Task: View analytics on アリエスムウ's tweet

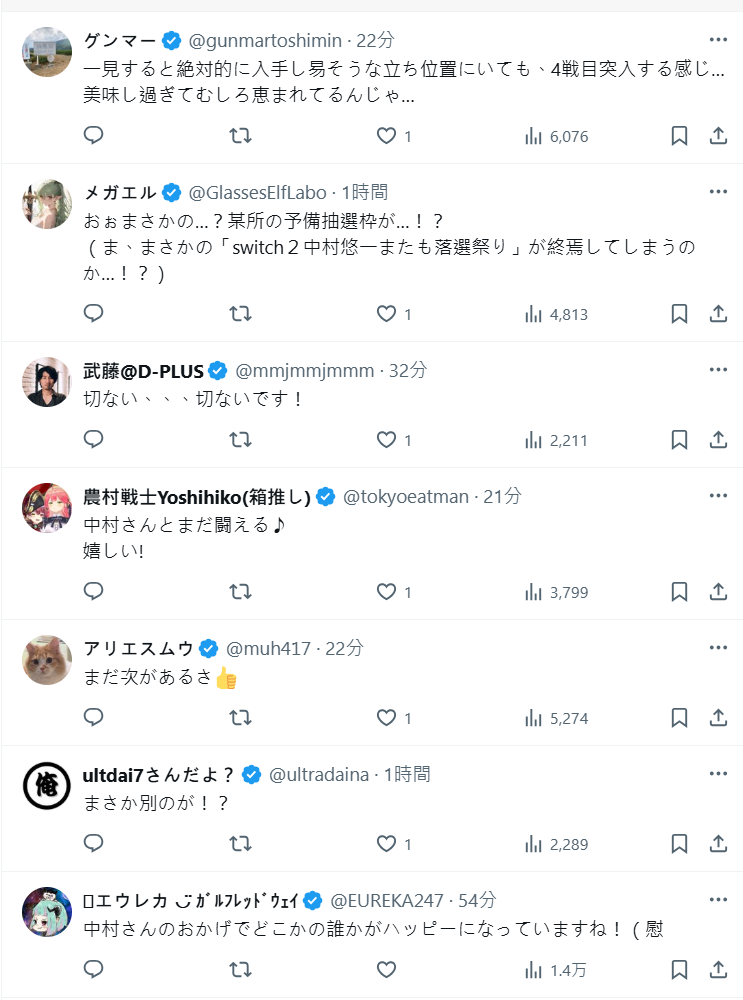Action: (556, 718)
